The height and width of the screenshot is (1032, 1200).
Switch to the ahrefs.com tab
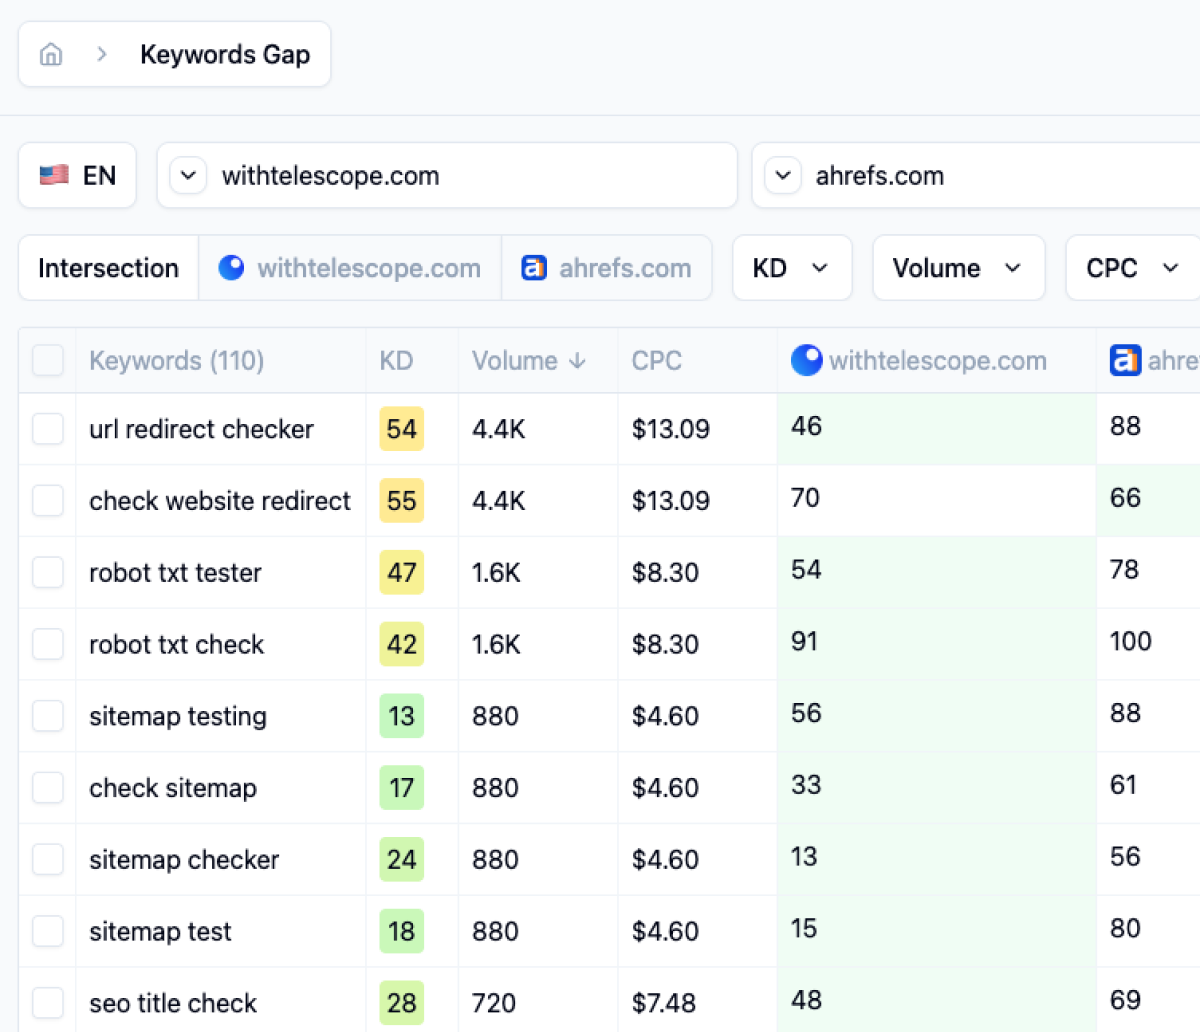606,268
